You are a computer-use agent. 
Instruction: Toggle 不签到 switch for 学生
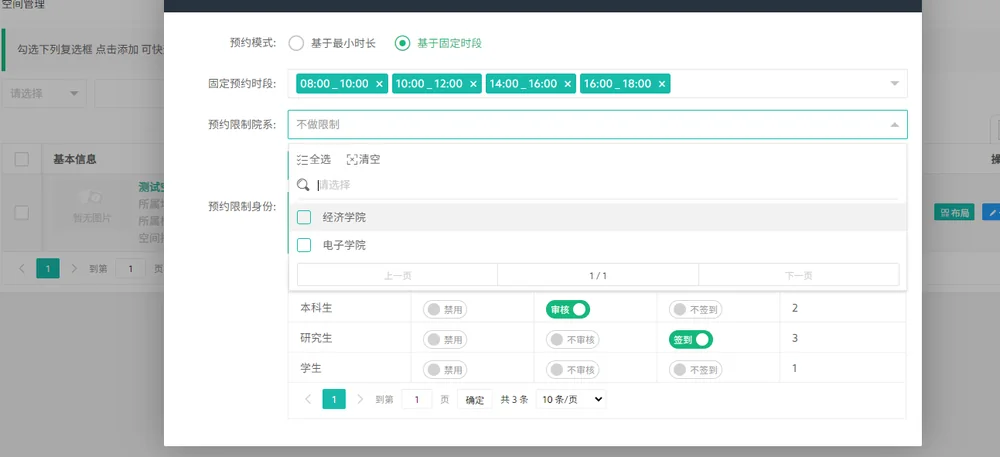pos(696,370)
